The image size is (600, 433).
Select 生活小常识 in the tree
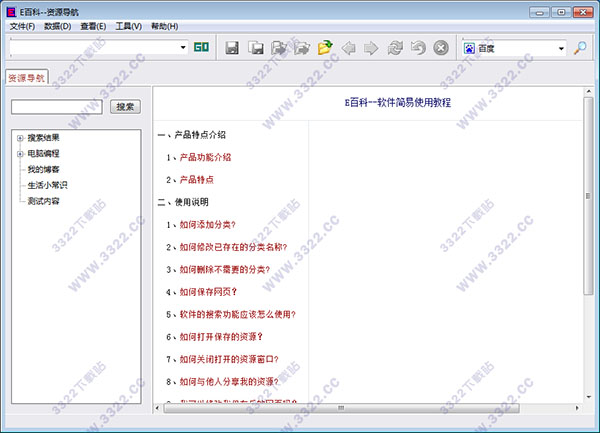pyautogui.click(x=47, y=185)
